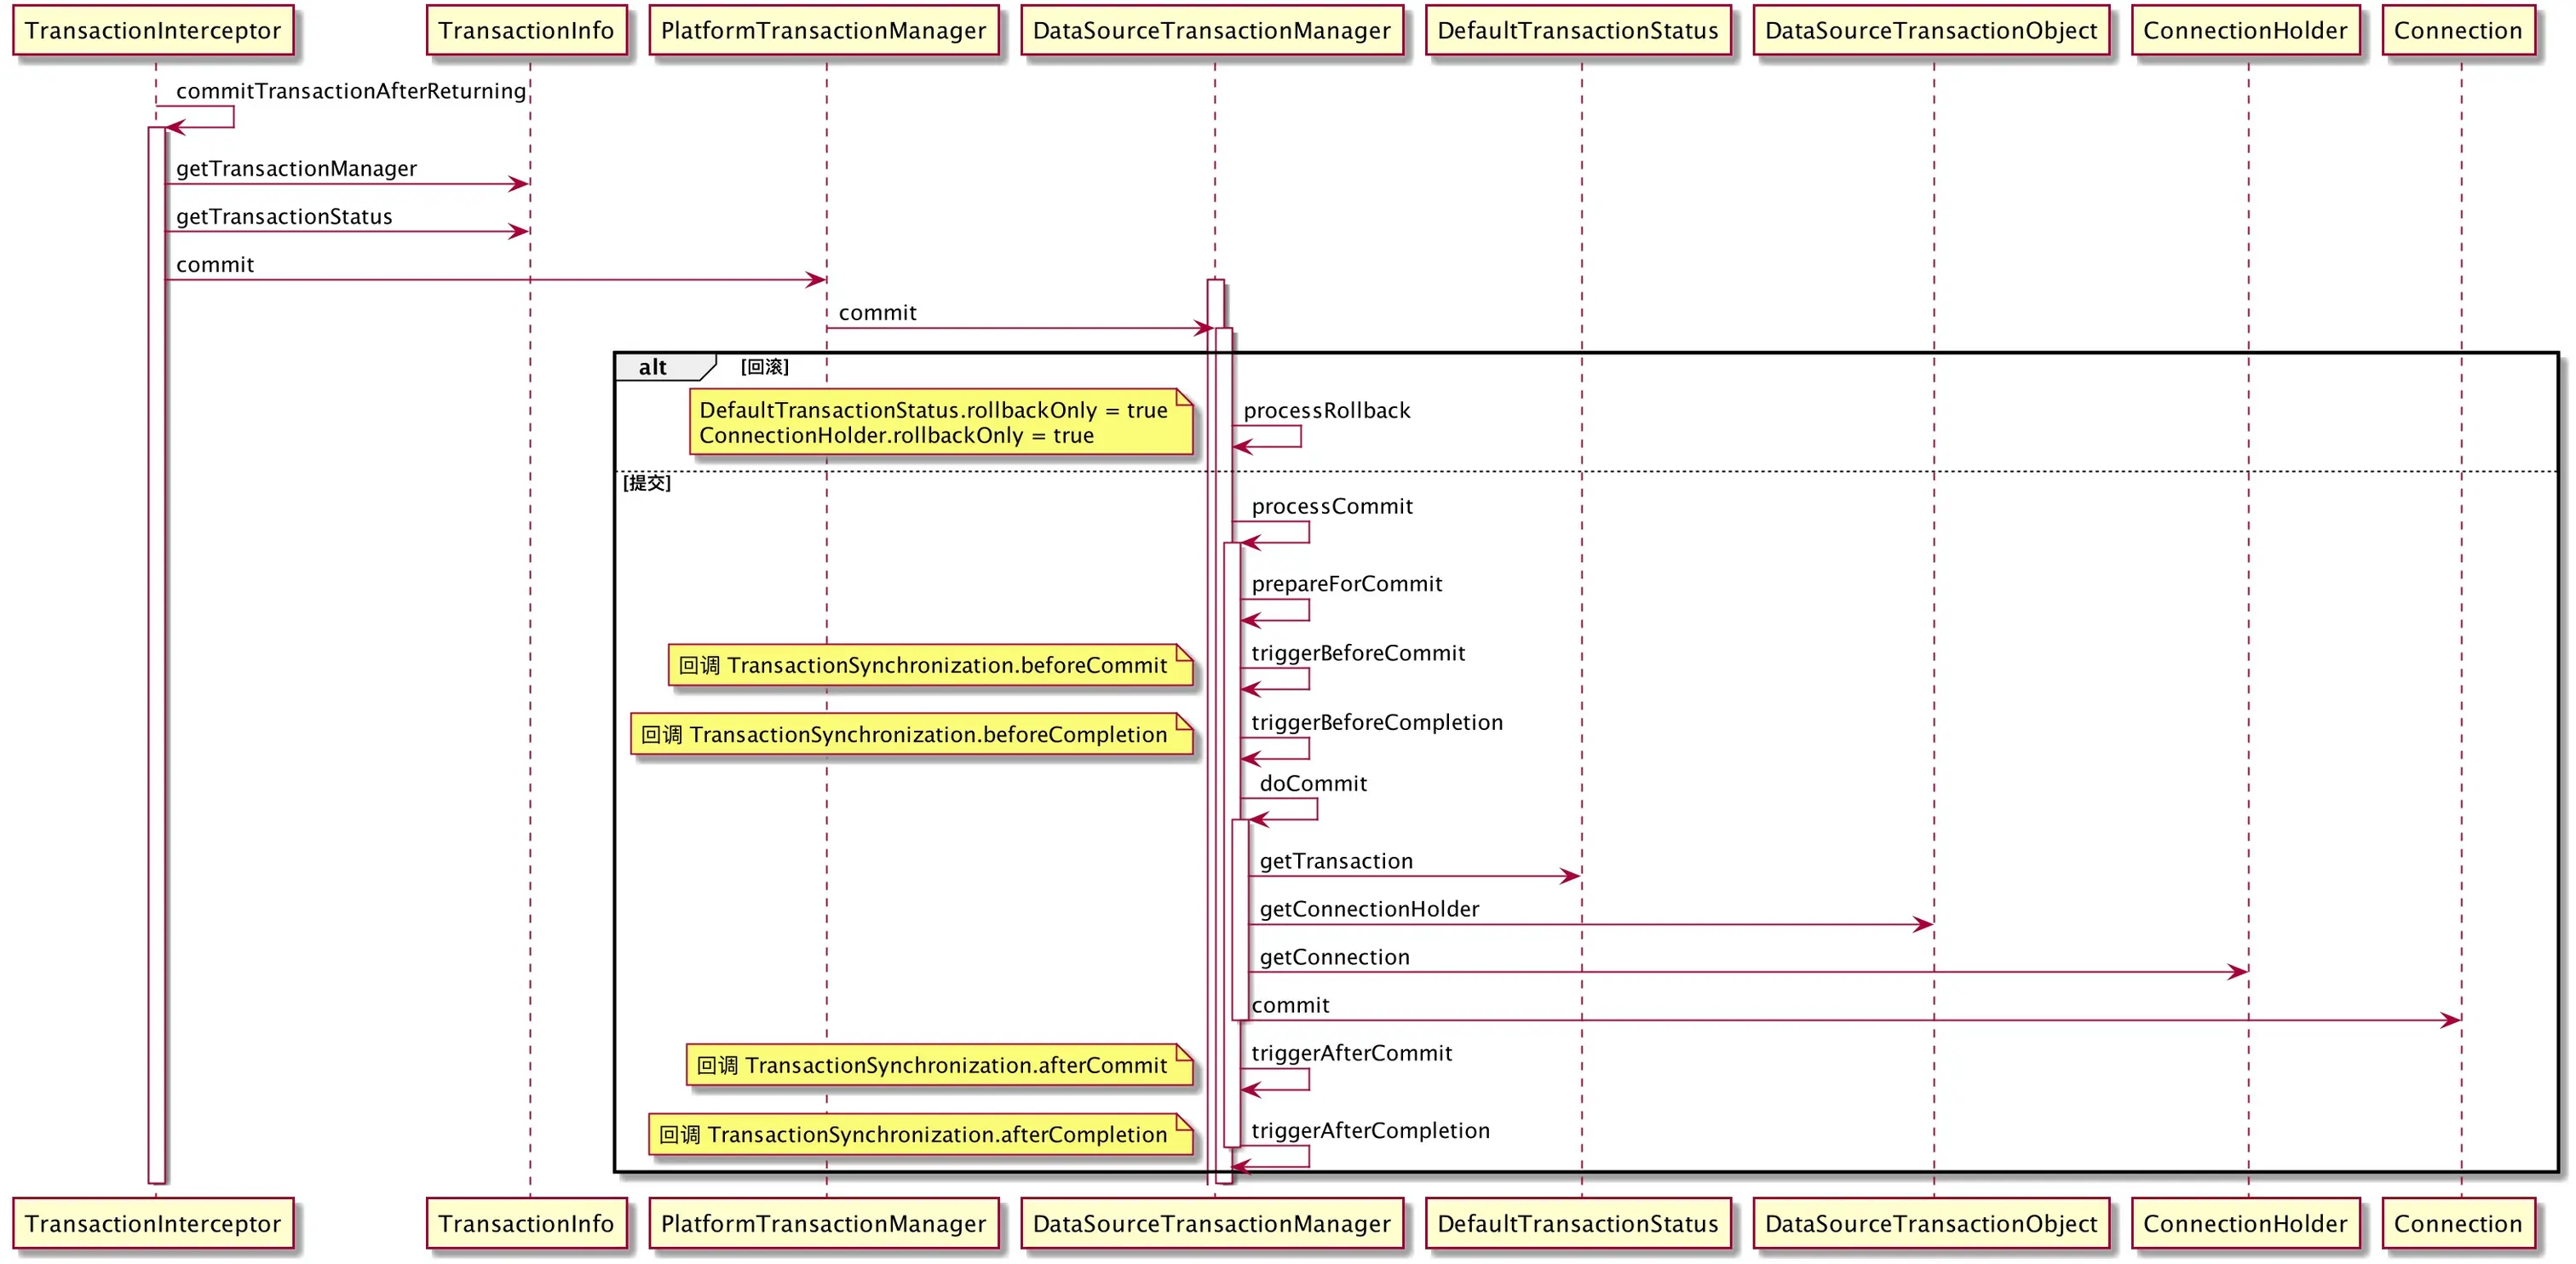Click the TransactionSynchronization.beforeCommit note
Viewport: 2576px width, 1264px height.
click(x=930, y=665)
